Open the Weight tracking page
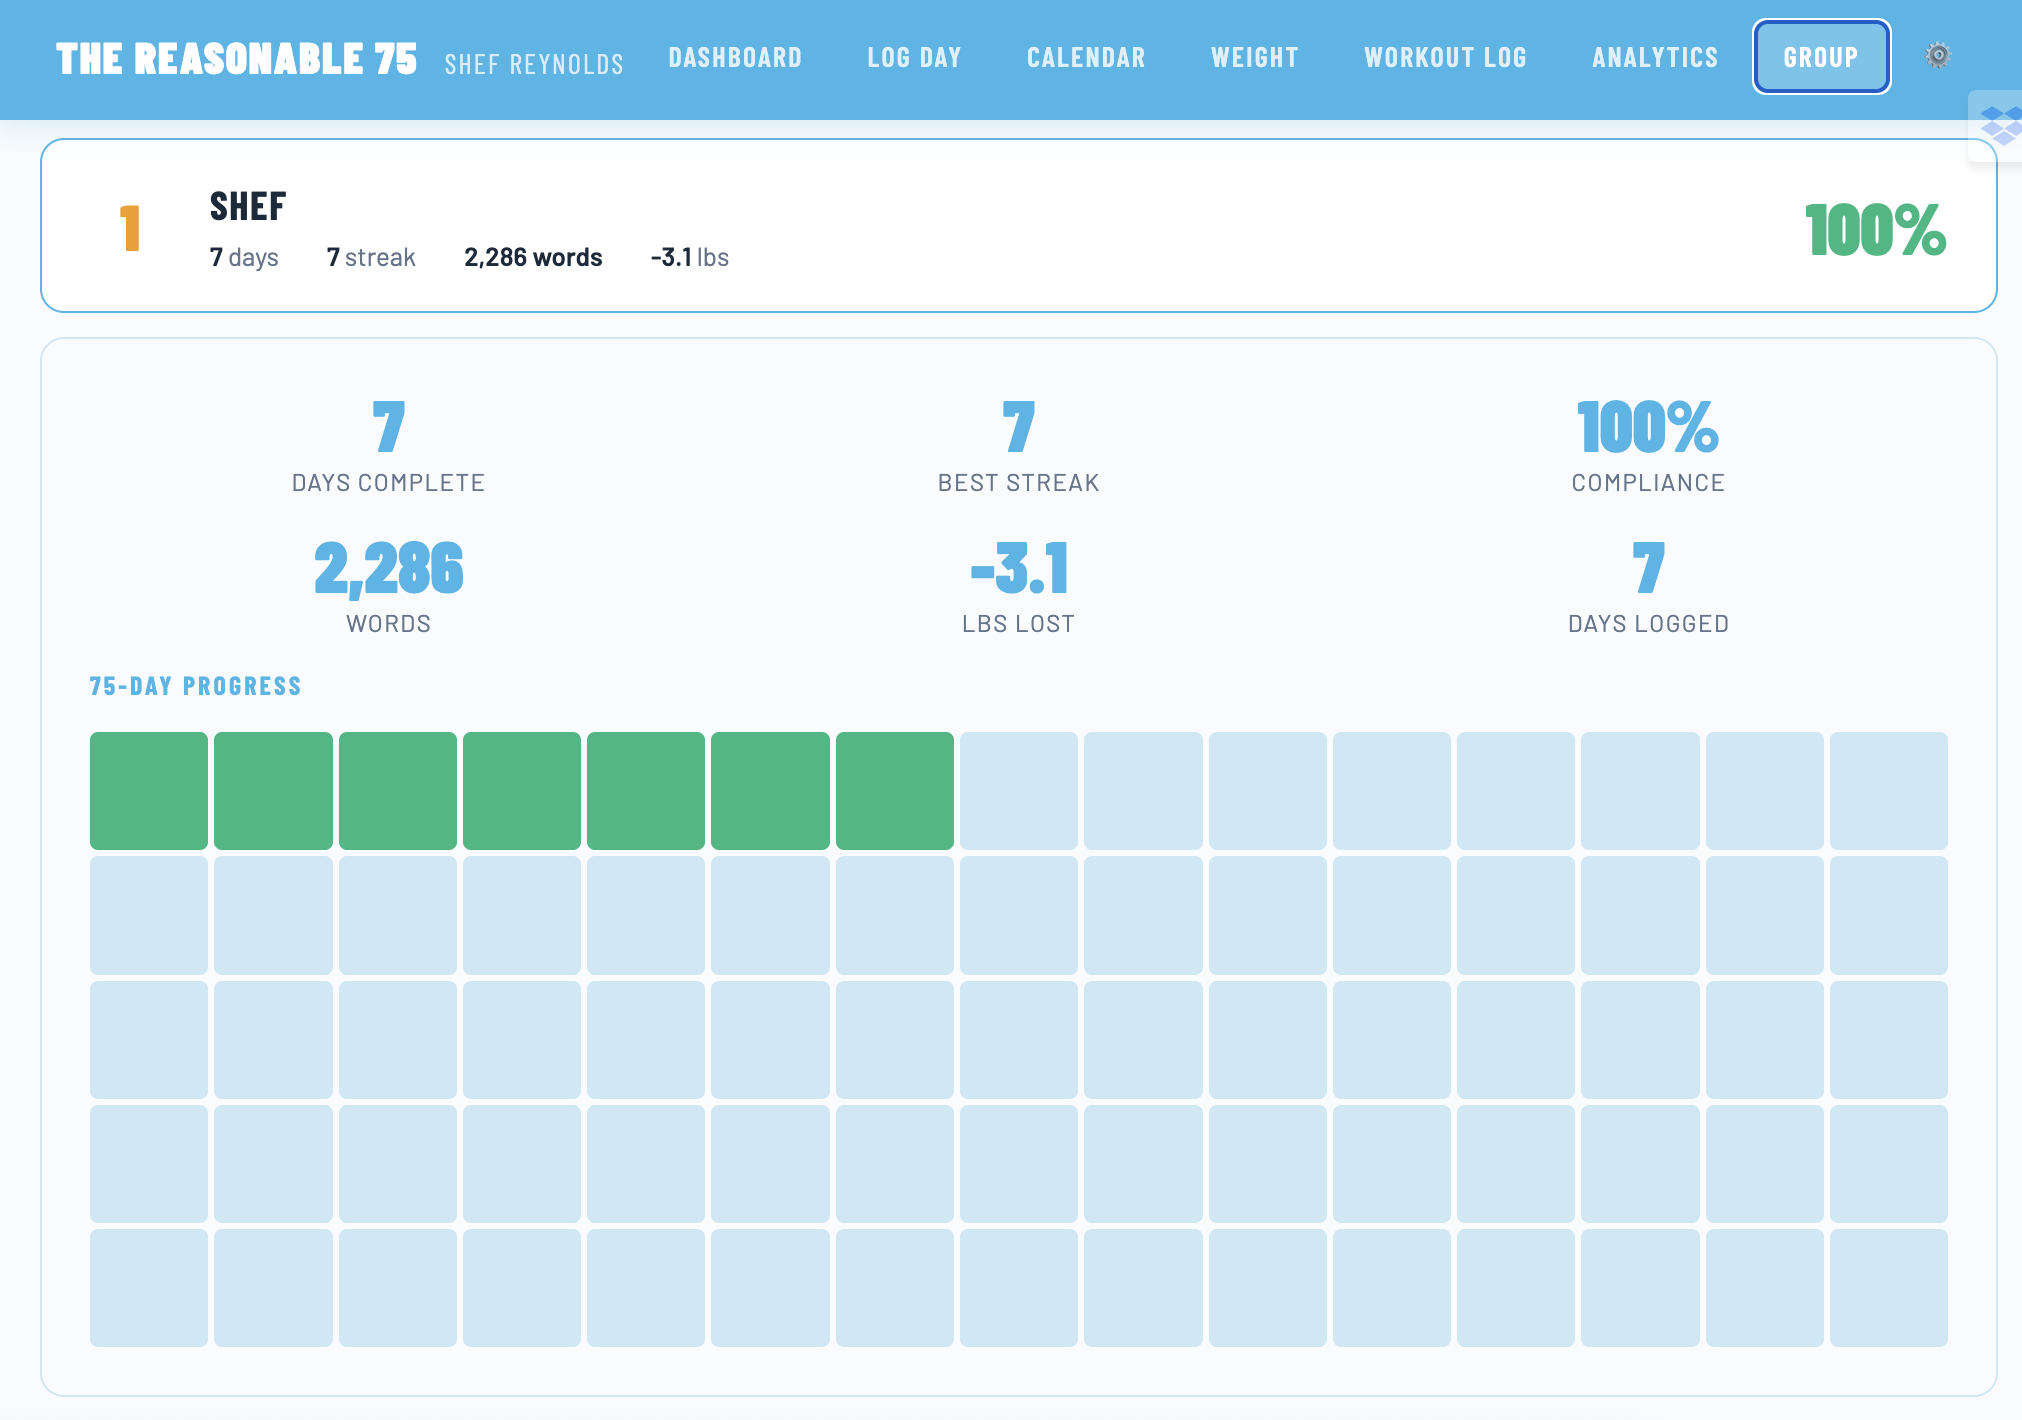2022x1420 pixels. [1255, 57]
